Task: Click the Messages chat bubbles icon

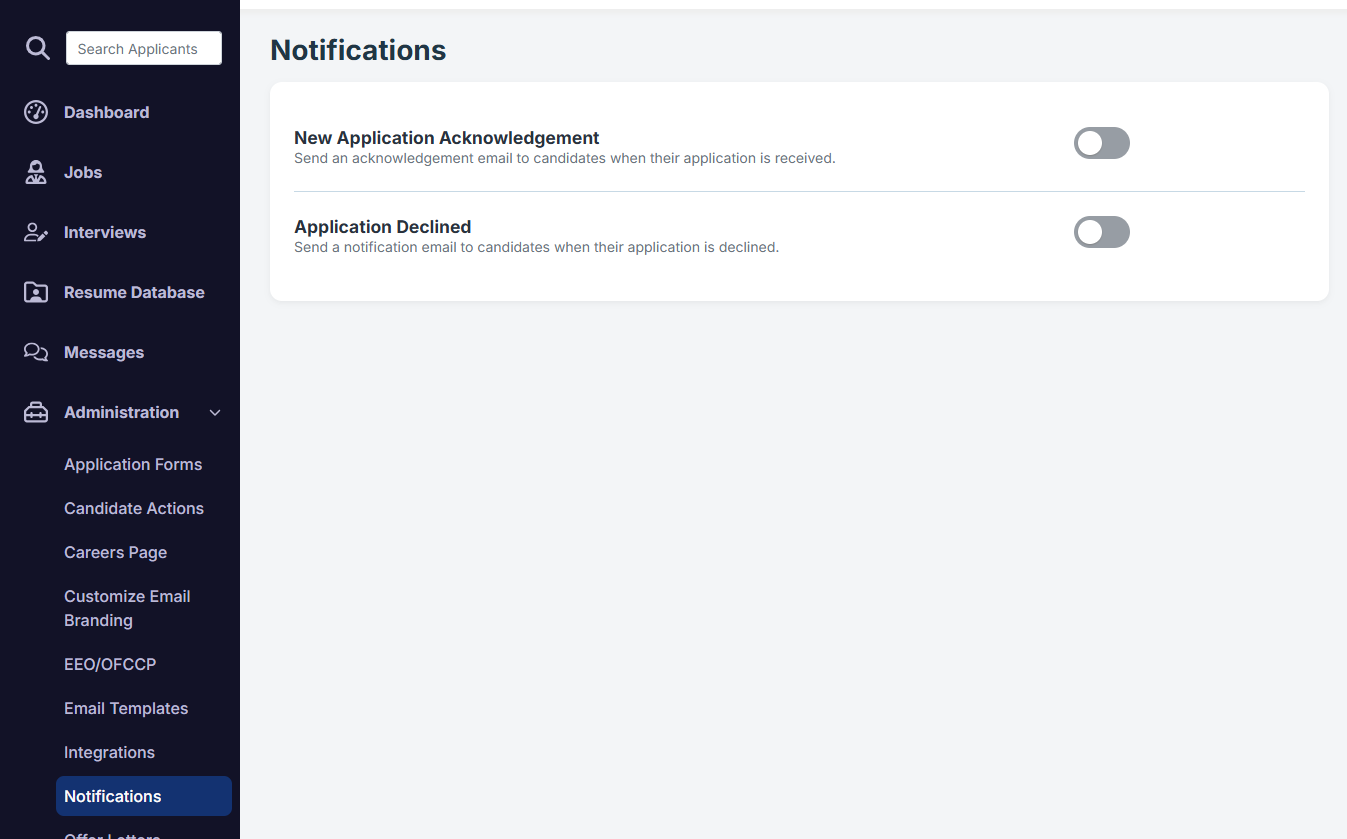Action: (36, 352)
